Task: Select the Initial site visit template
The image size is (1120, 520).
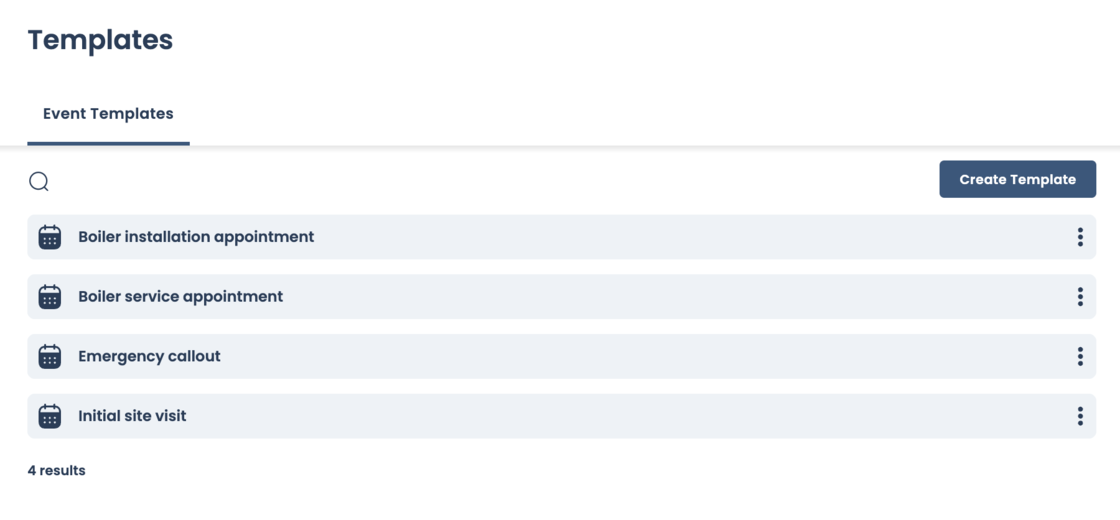Action: click(133, 416)
